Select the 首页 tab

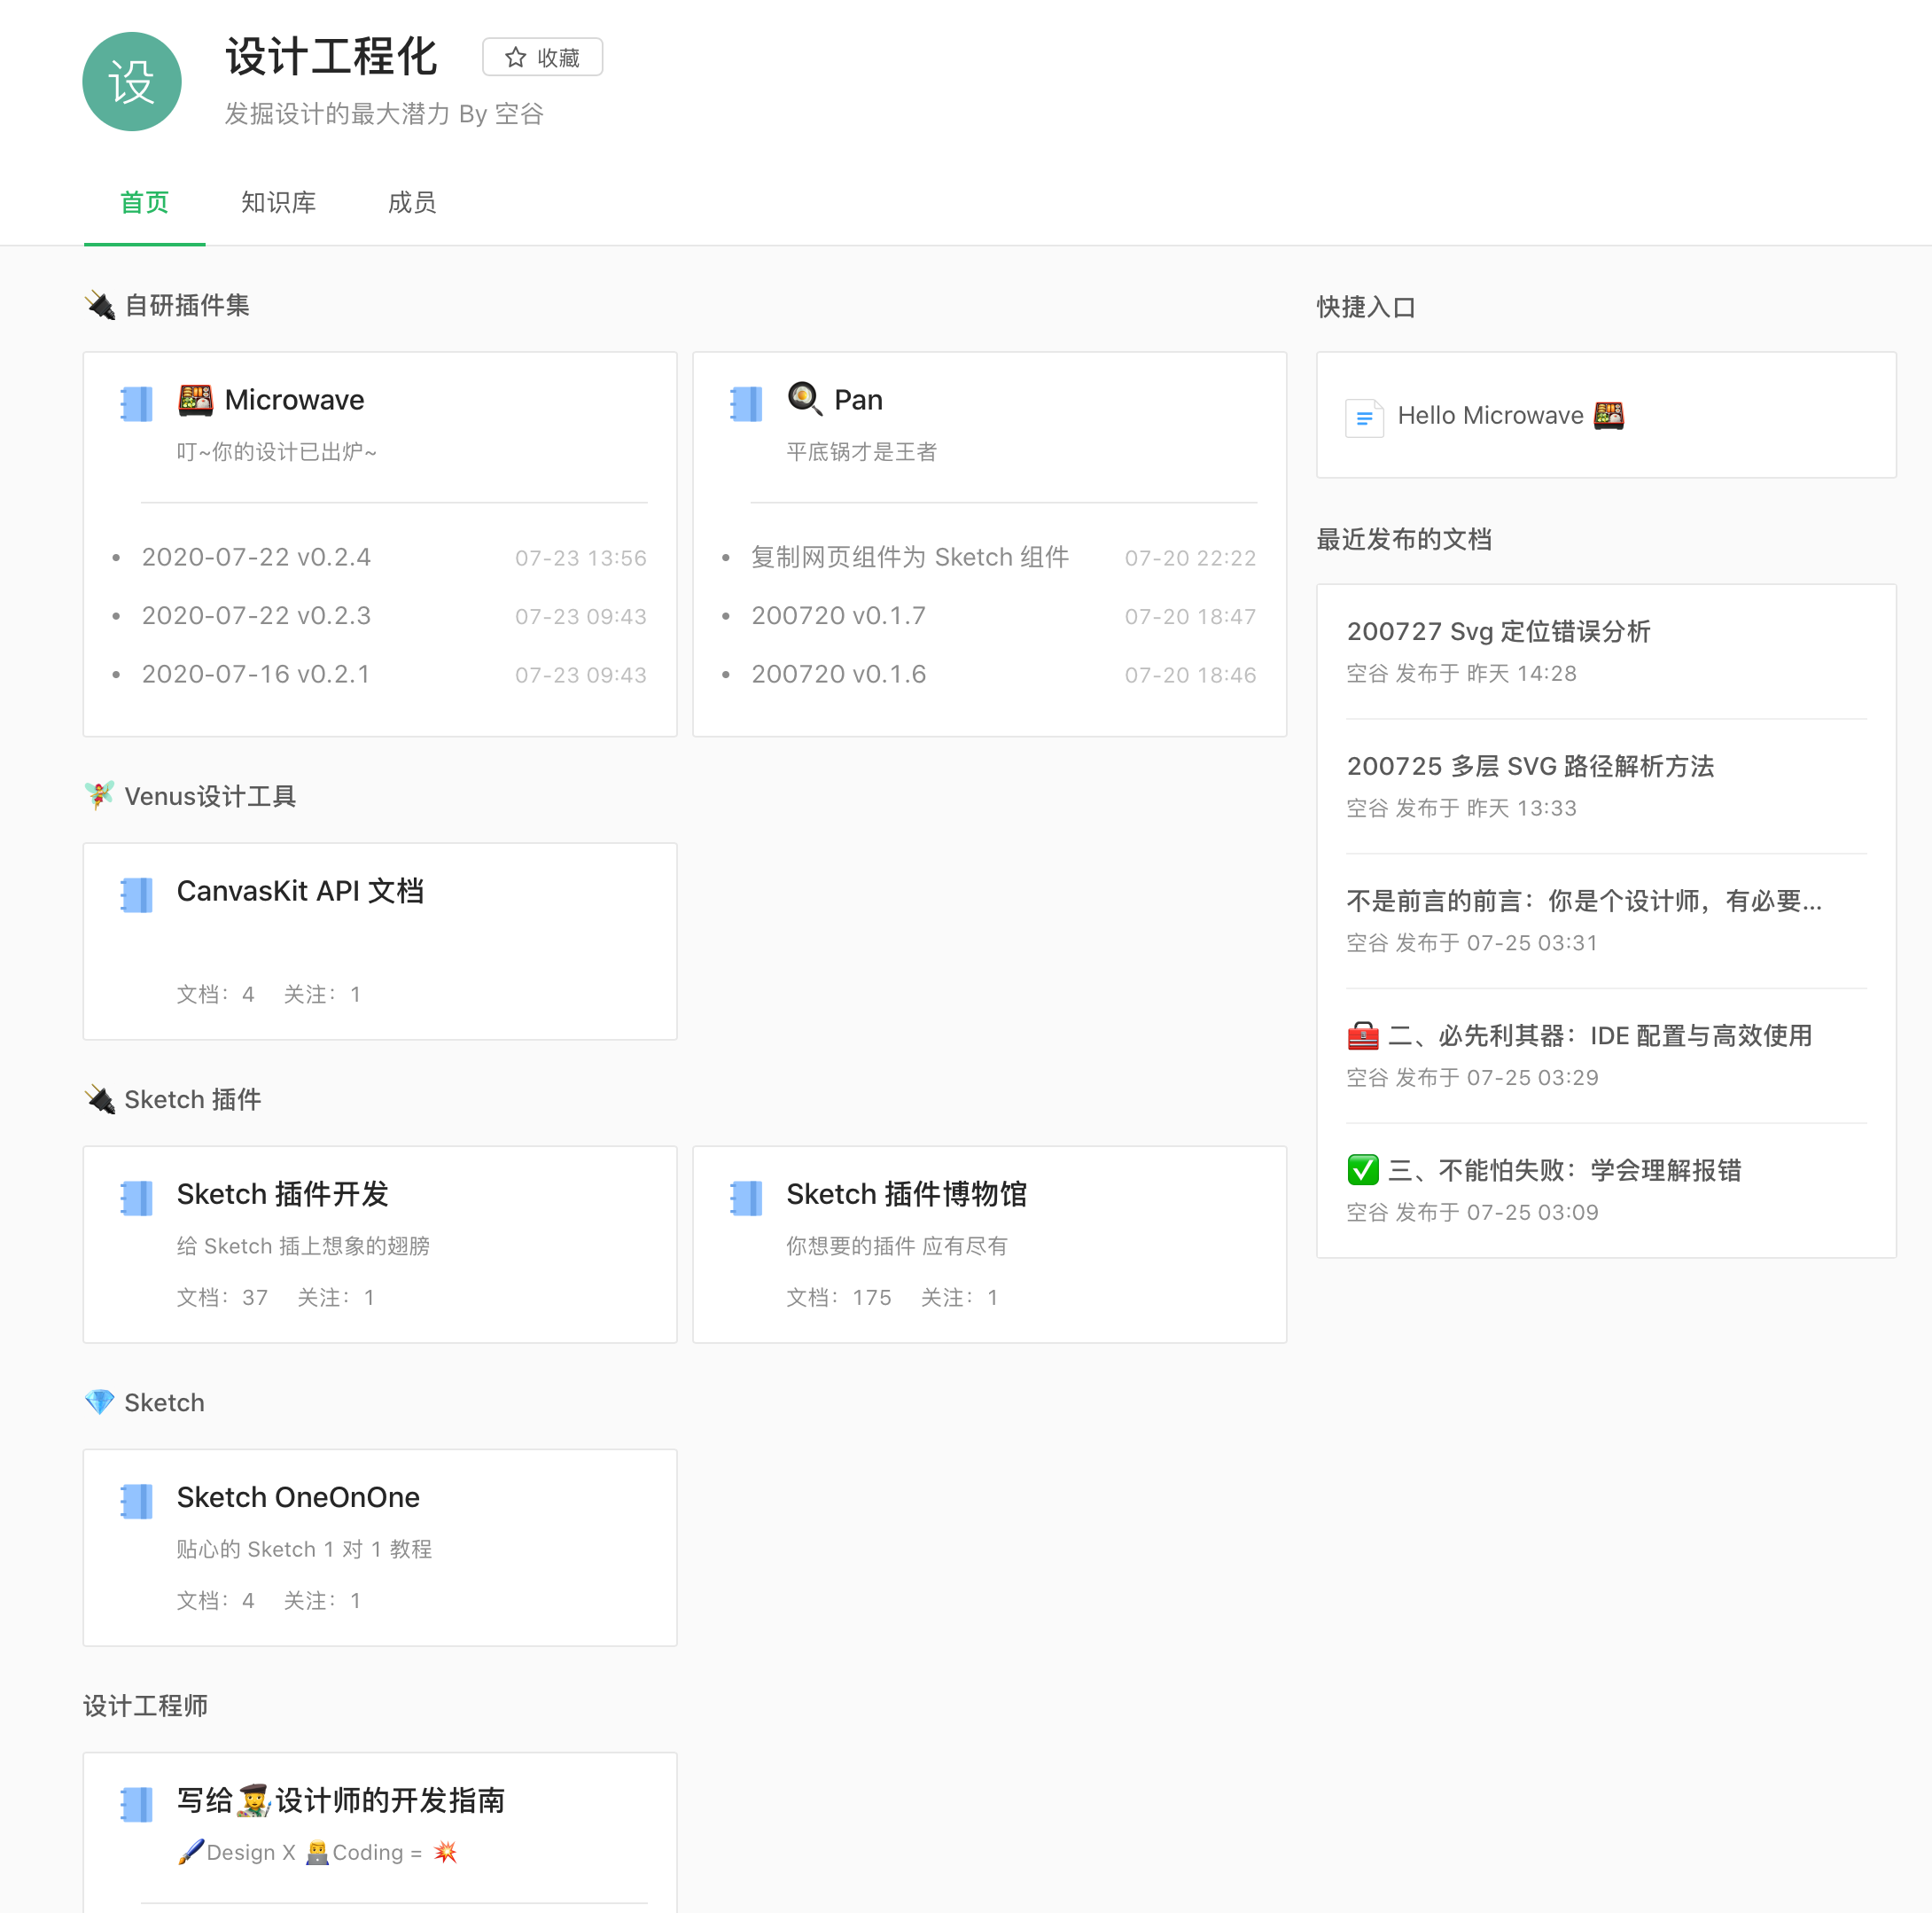tap(145, 203)
